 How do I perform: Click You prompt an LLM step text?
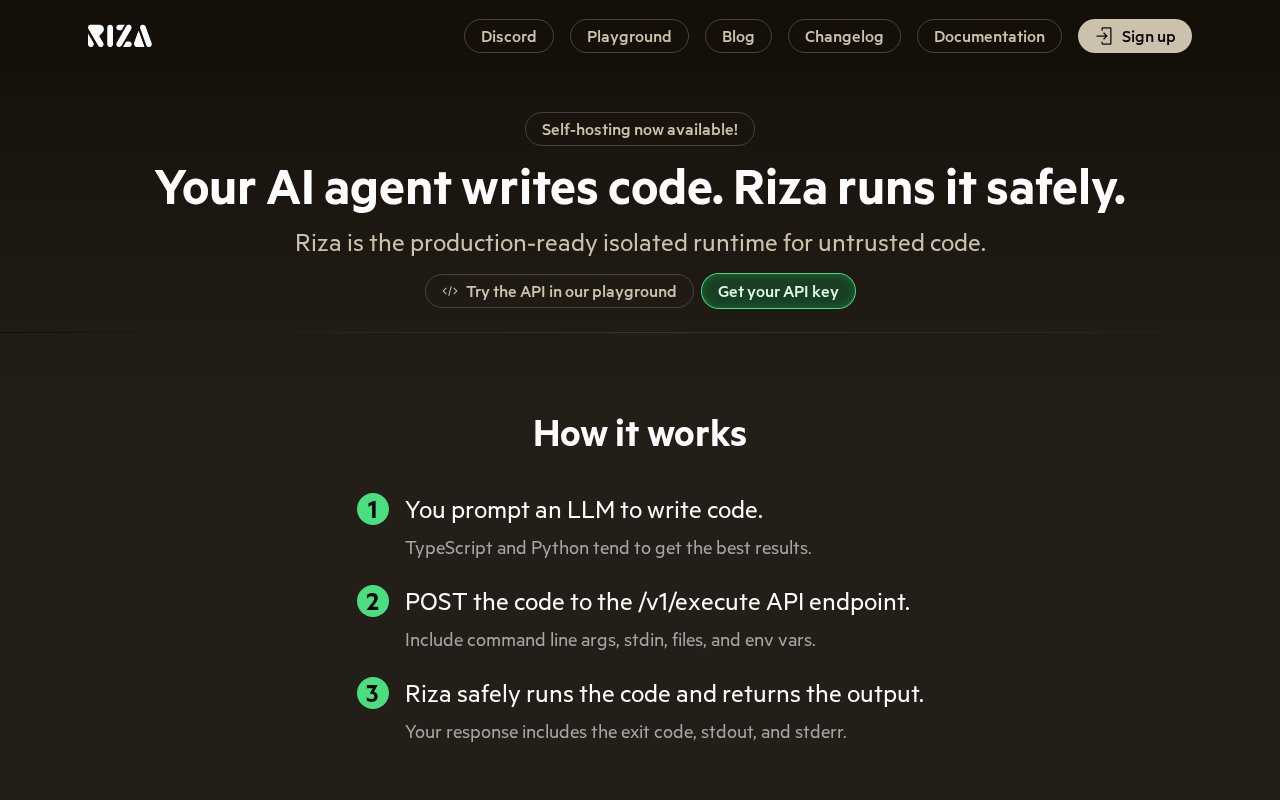(584, 509)
